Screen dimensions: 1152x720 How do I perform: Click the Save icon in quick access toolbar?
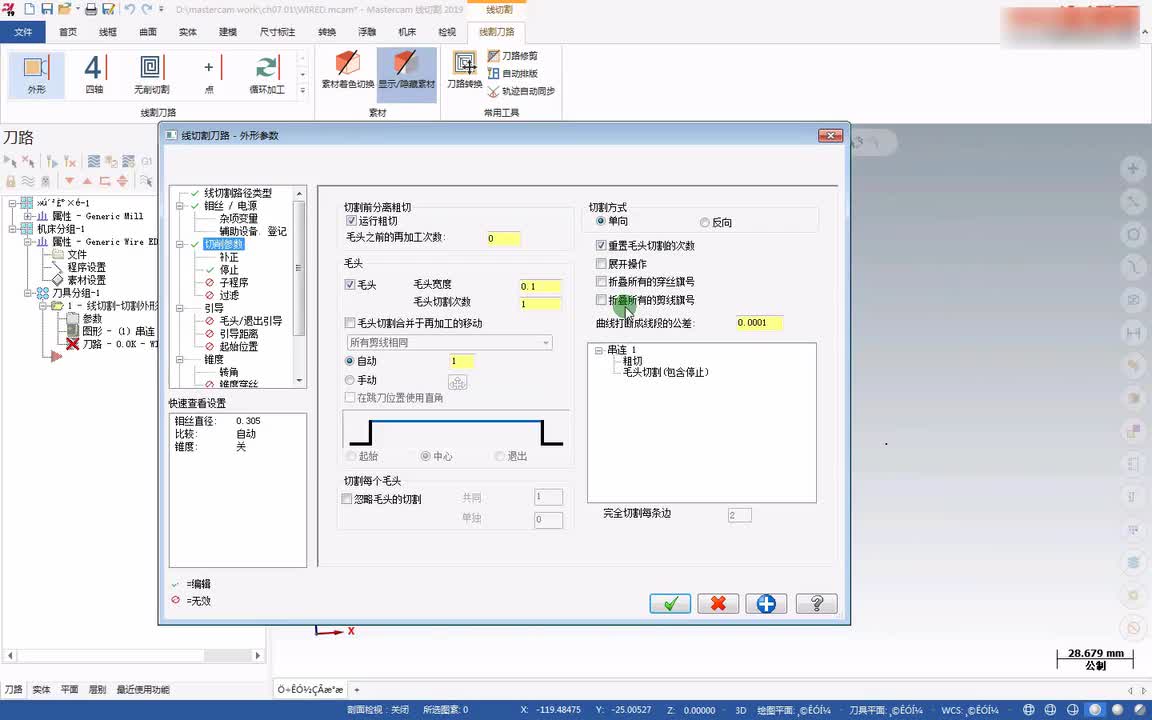(x=47, y=10)
